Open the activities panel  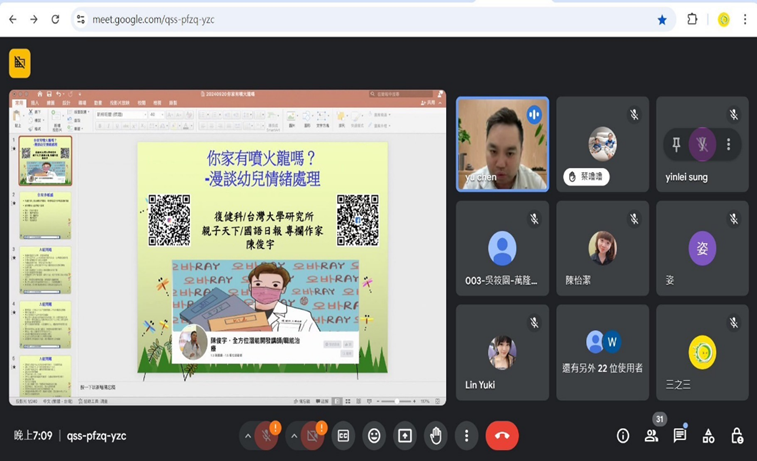click(x=708, y=436)
